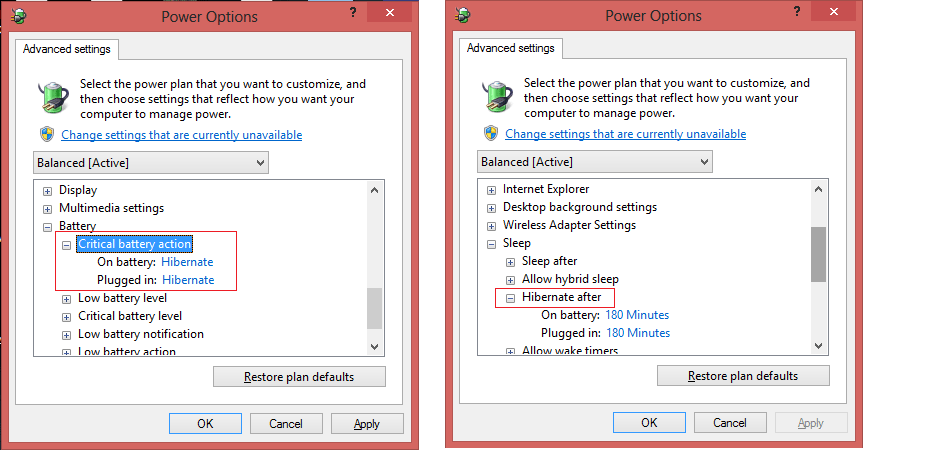Click 'Change settings that are currently unavailable' in right window
Screen dimensions: 931x452
[x=625, y=134]
